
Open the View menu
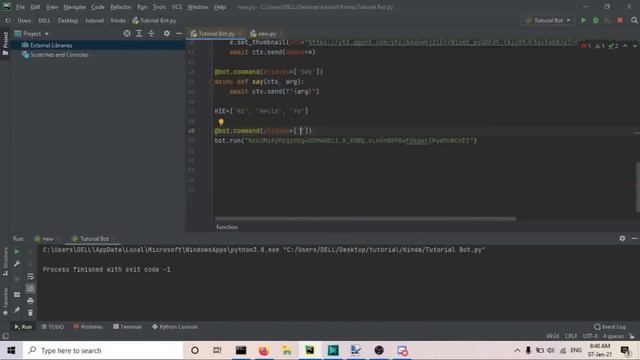[x=52, y=7]
